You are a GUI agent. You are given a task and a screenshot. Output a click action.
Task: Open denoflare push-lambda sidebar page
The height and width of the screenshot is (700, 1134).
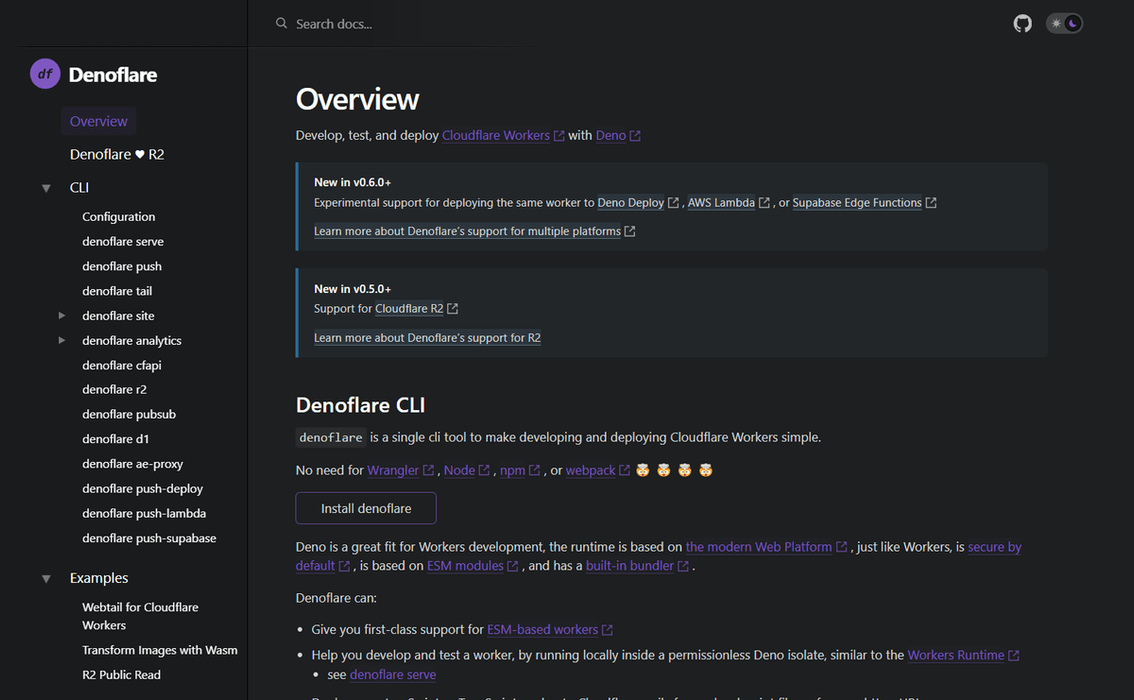(x=144, y=513)
